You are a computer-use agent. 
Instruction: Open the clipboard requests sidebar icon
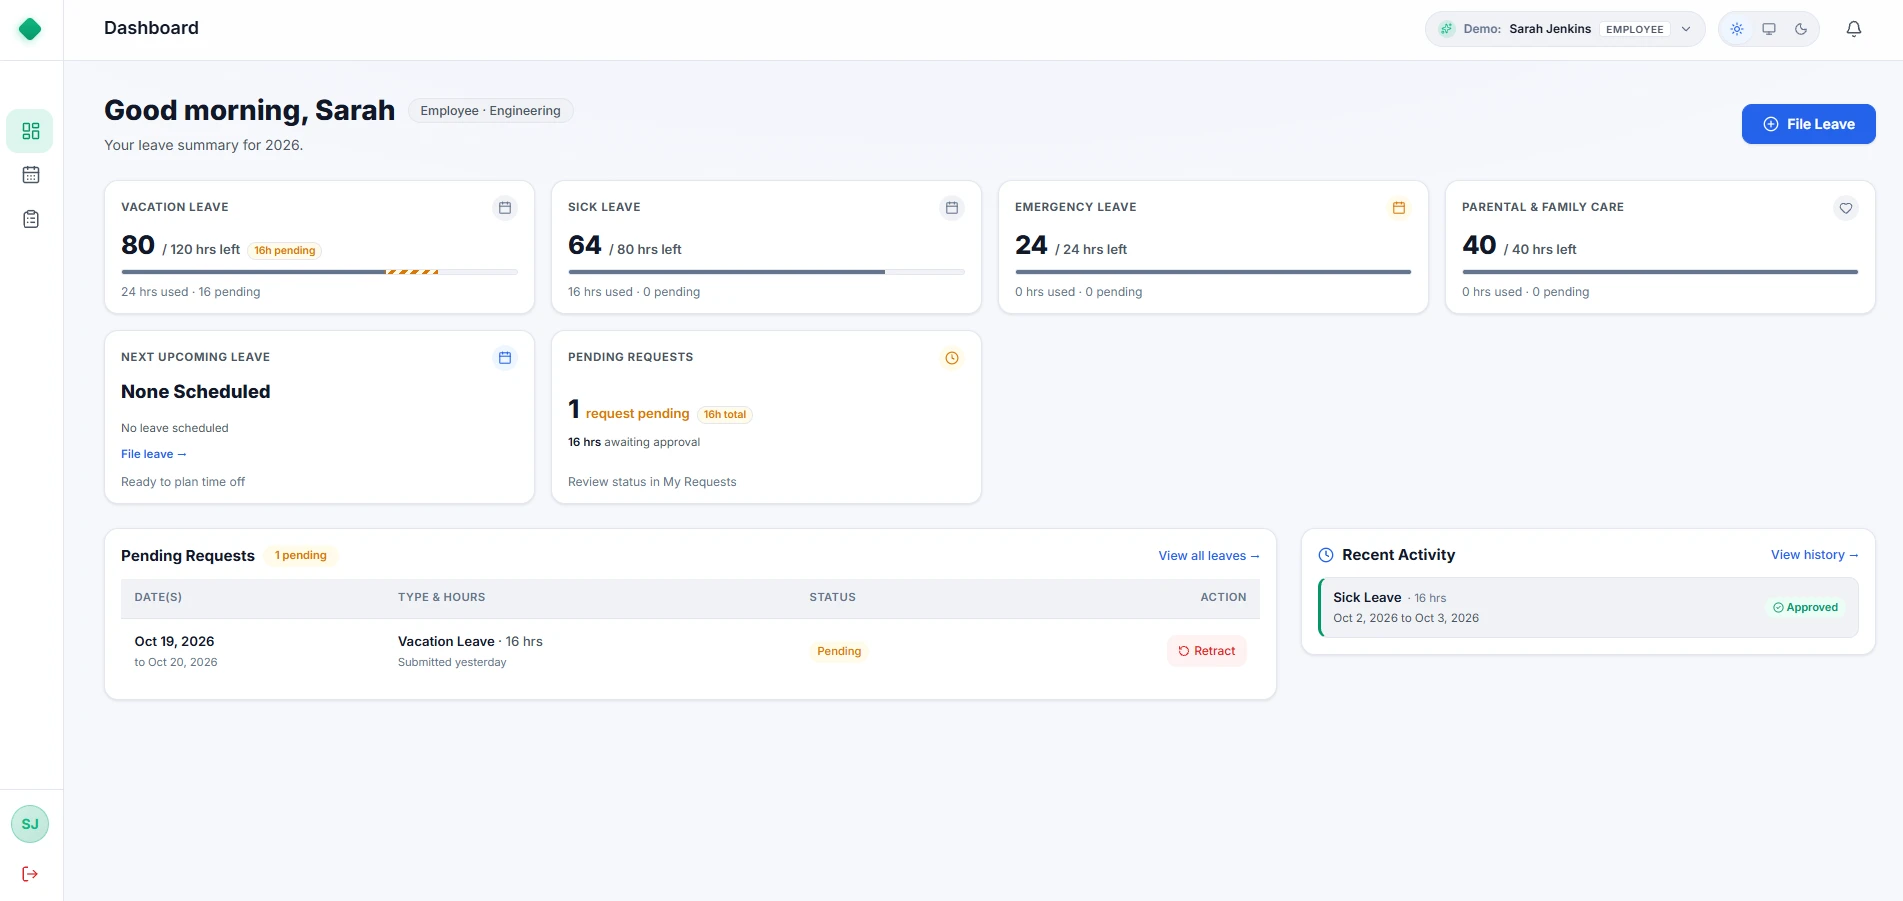pyautogui.click(x=31, y=219)
